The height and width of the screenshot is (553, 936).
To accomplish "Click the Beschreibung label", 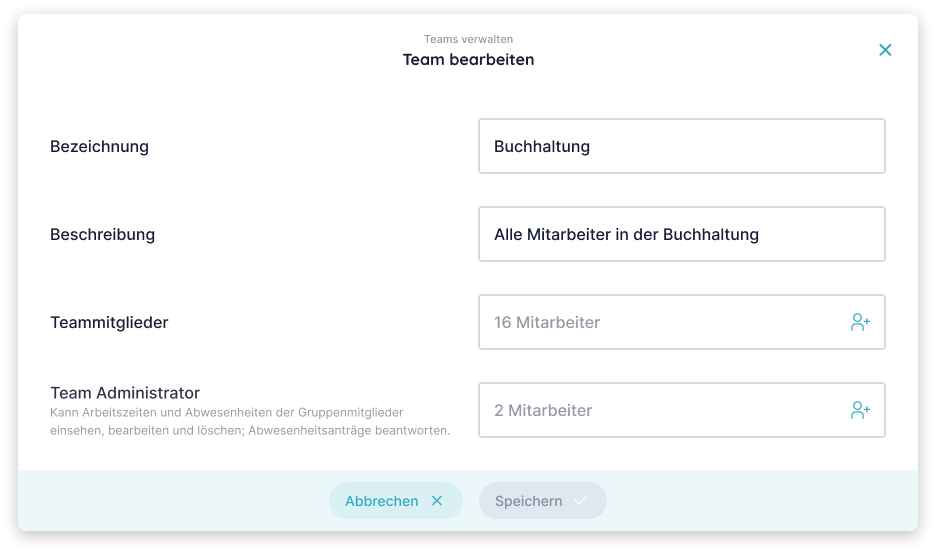I will pos(102,234).
